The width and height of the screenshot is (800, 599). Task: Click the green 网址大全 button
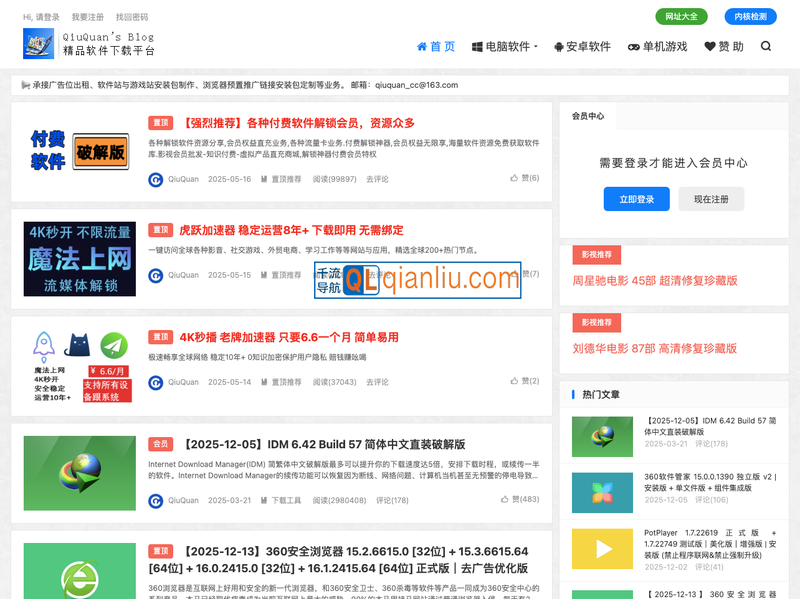pyautogui.click(x=683, y=17)
